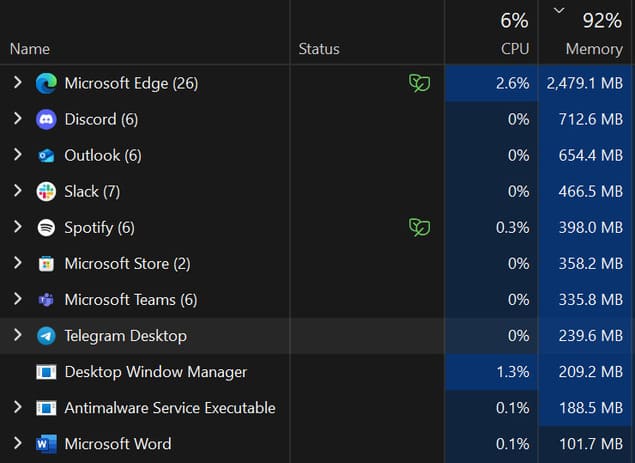Click Spotify's efficiency mode leaf icon
The image size is (635, 463).
420,227
